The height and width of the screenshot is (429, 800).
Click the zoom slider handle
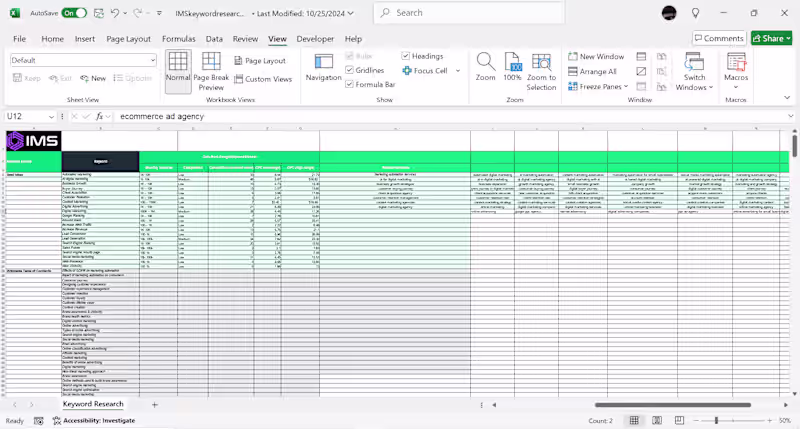coord(716,420)
